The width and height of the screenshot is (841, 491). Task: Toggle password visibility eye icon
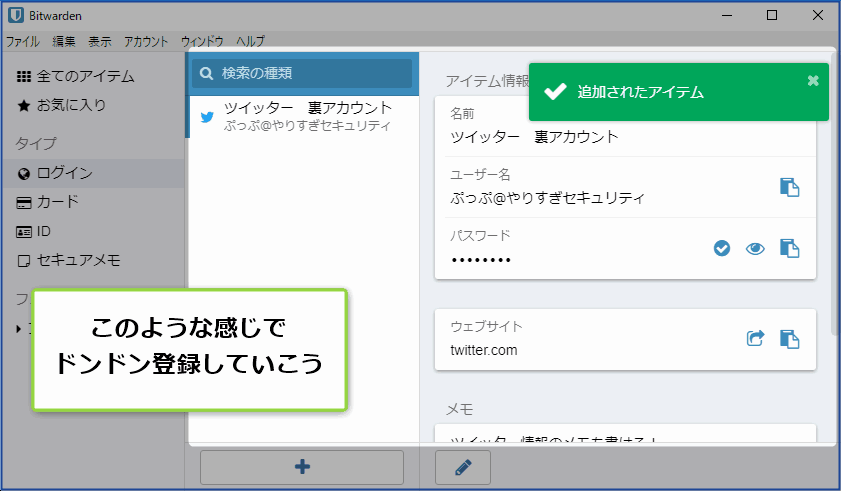[755, 248]
